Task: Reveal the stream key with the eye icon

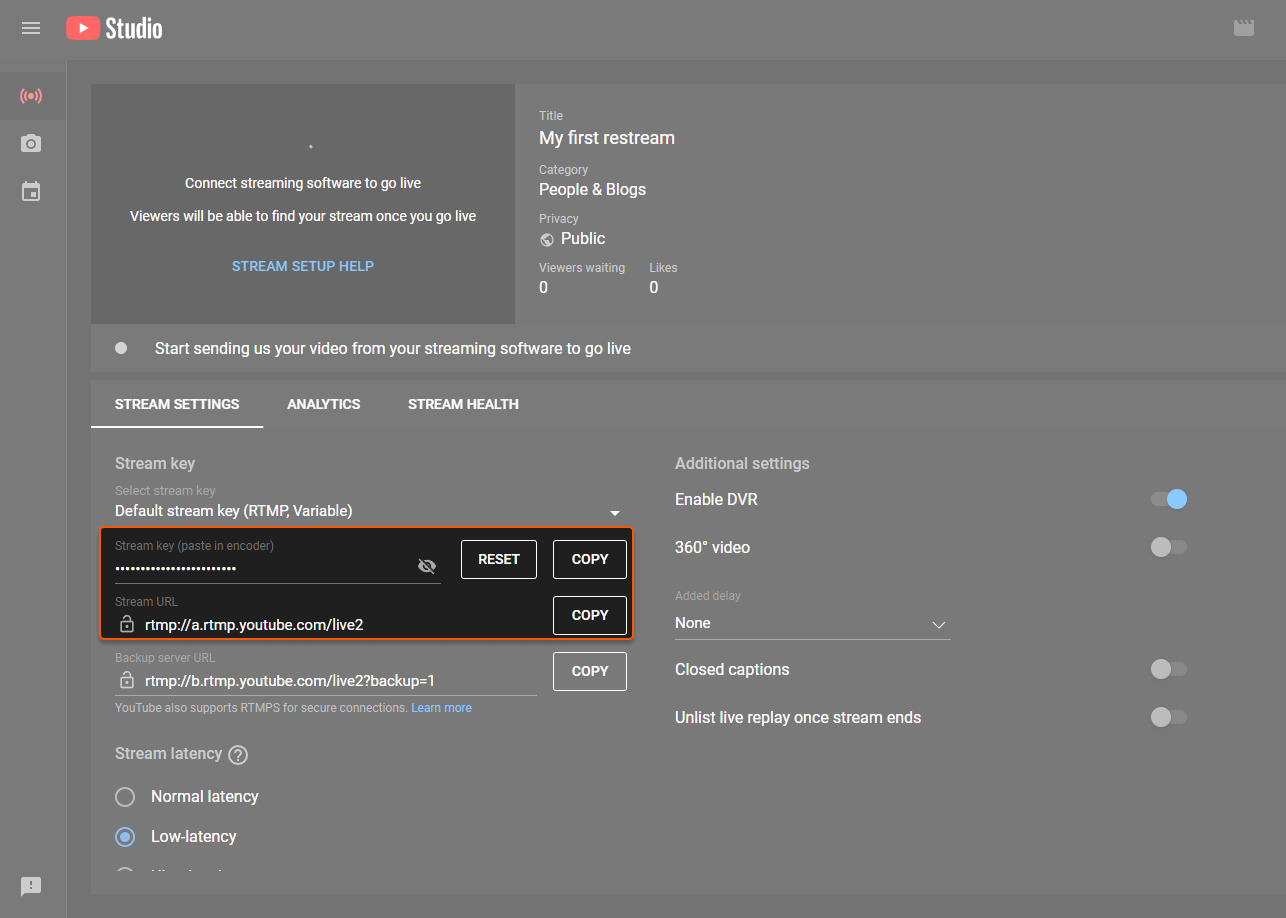Action: pos(427,566)
